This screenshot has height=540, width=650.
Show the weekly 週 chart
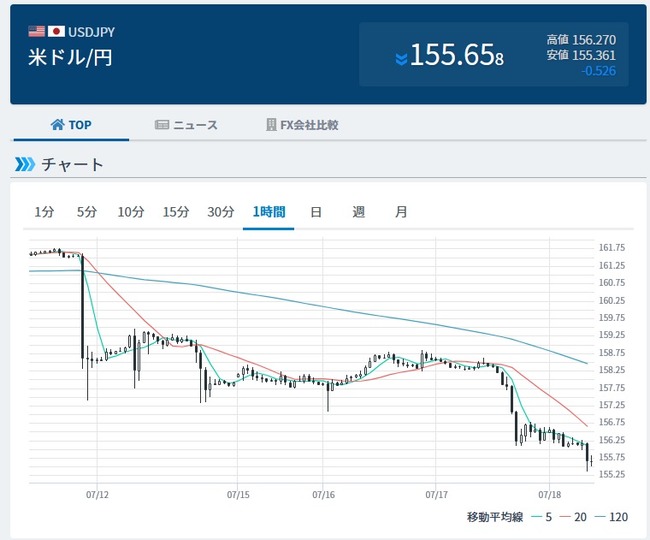click(358, 212)
